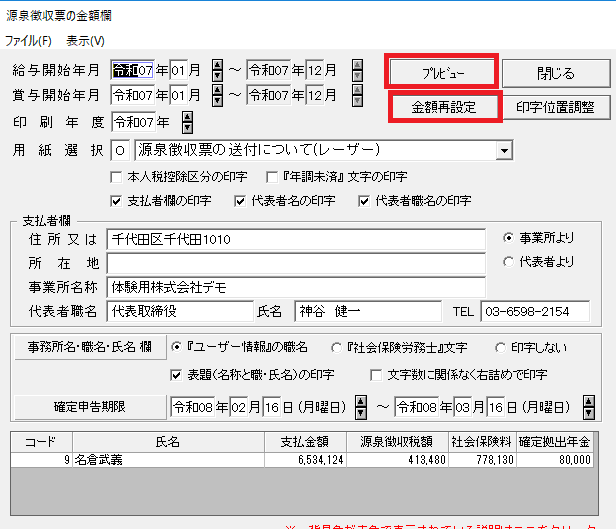Click the プレビュー (Preview) button
Image resolution: width=616 pixels, height=529 pixels.
tap(443, 72)
